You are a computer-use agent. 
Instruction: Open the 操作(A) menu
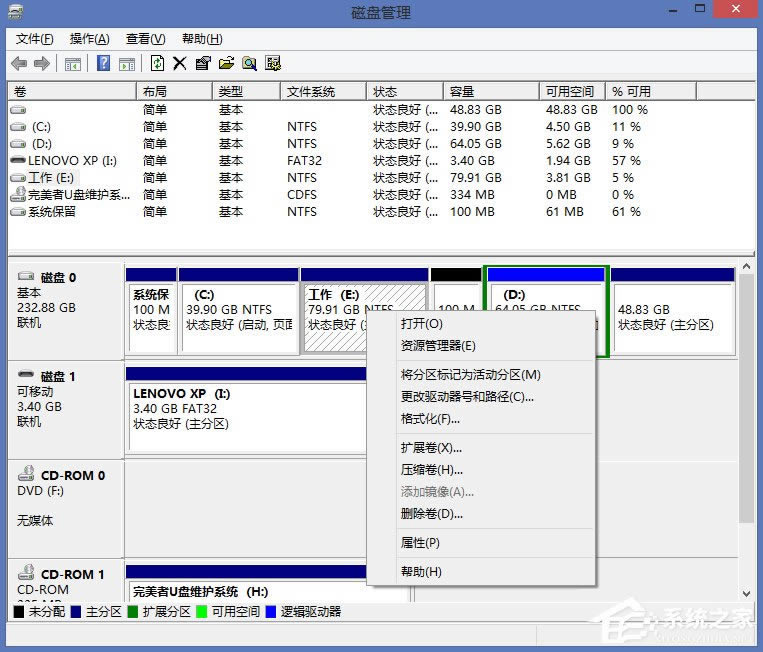coord(89,39)
